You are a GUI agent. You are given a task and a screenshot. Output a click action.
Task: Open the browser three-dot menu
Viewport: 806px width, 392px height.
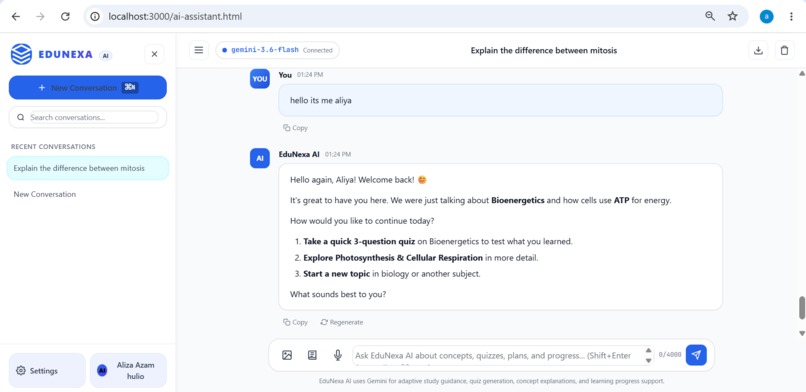coord(791,16)
